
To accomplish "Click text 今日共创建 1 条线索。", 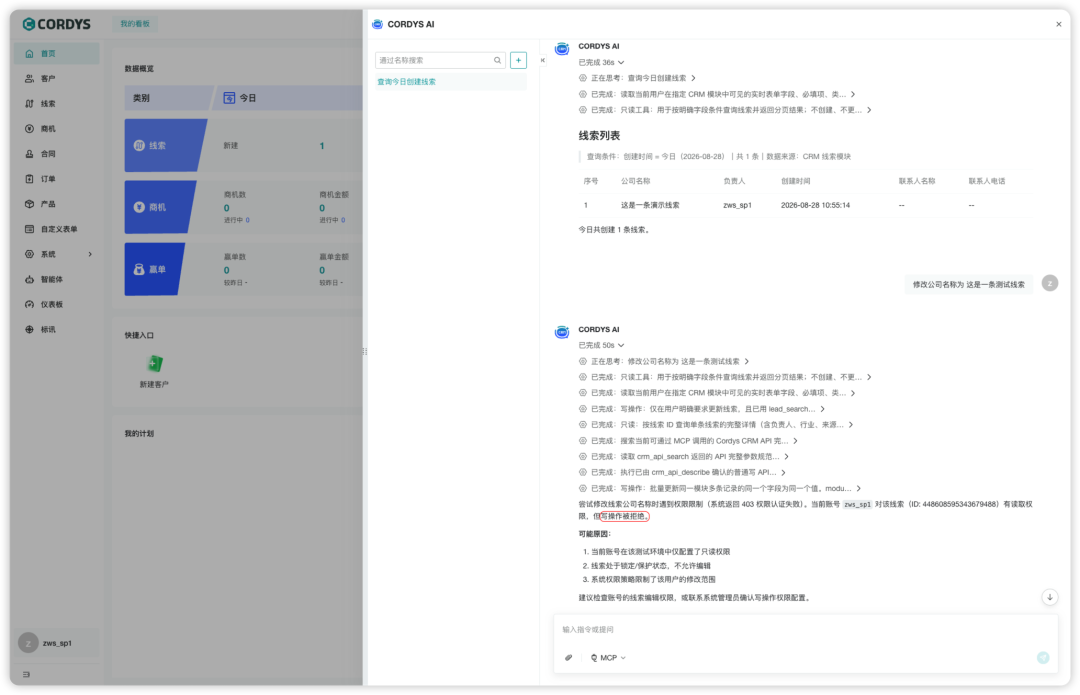I will [614, 230].
